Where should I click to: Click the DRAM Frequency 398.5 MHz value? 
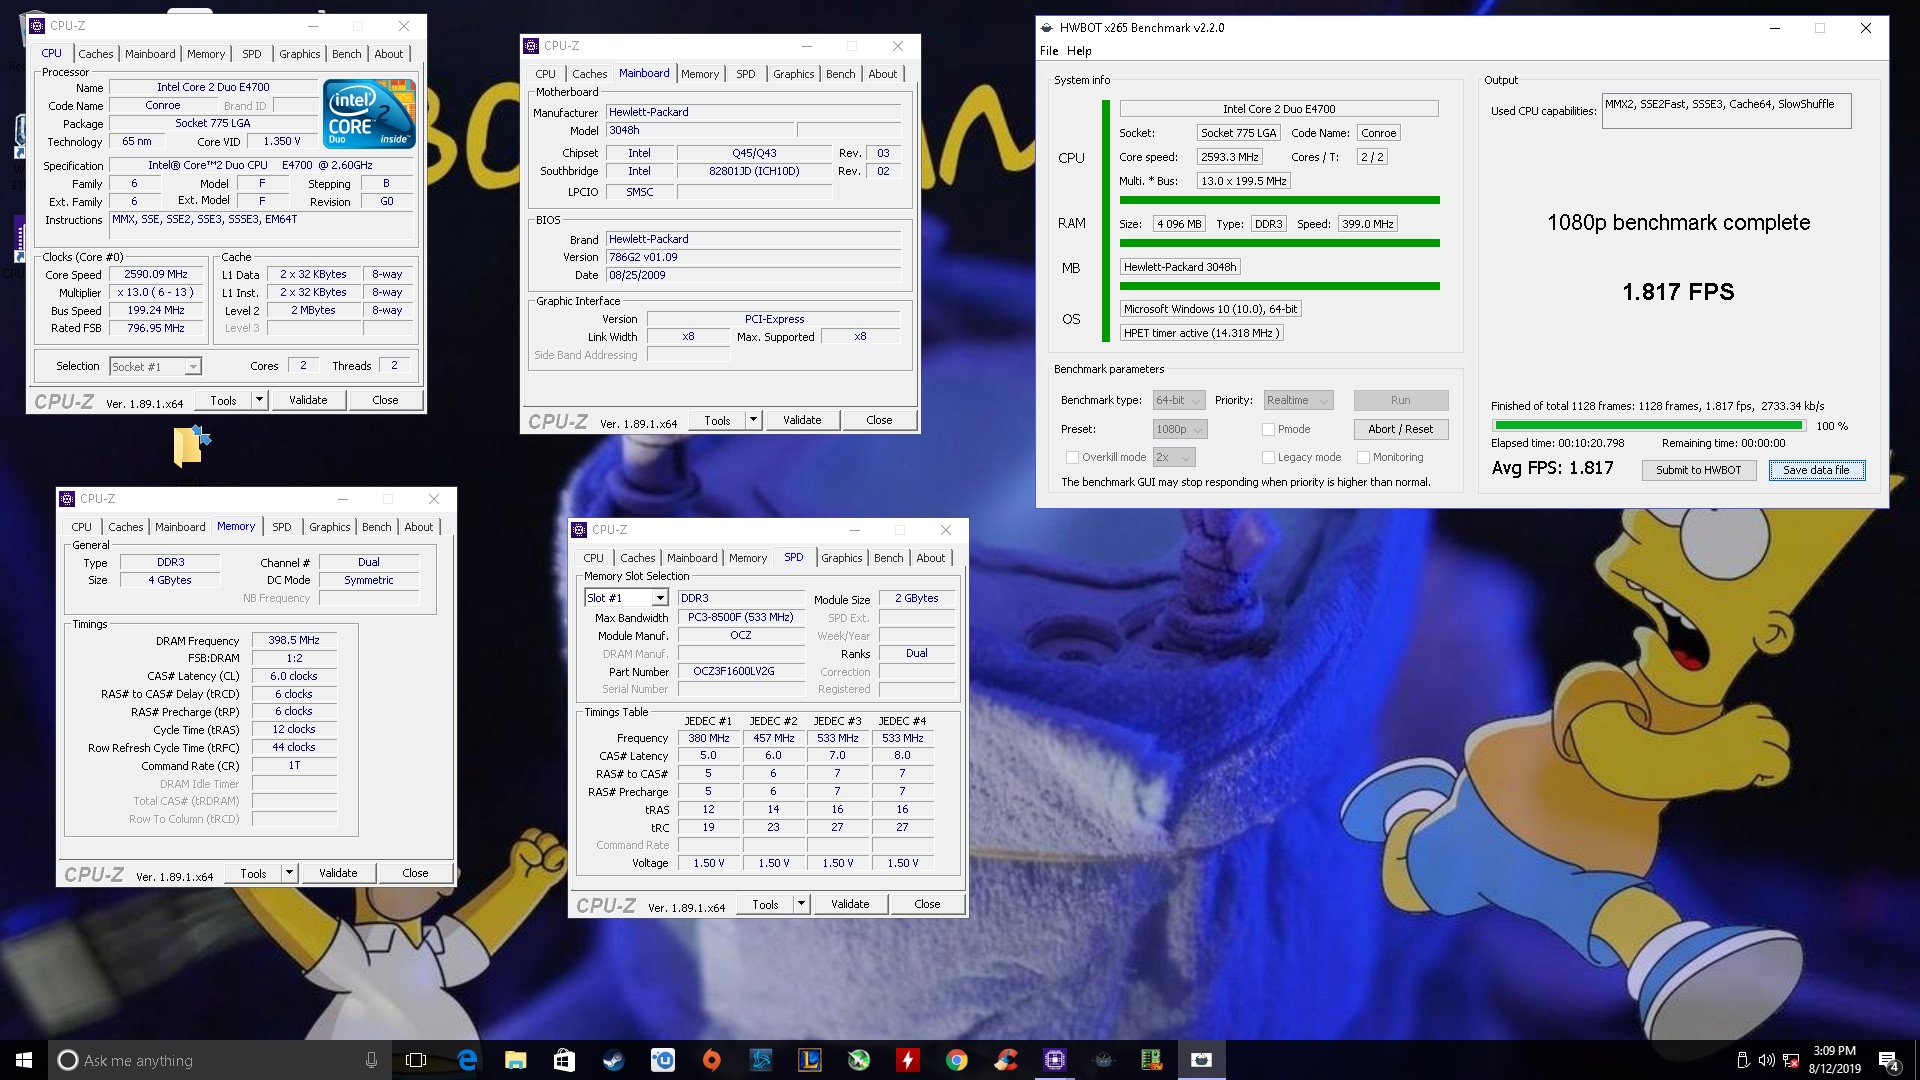(x=294, y=640)
